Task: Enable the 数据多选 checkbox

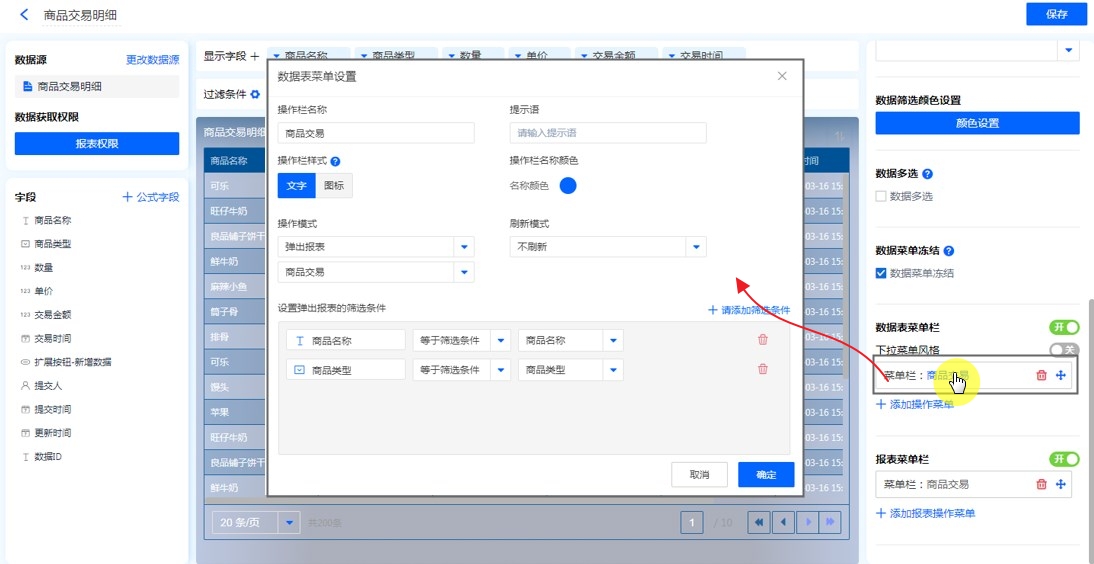Action: 881,196
